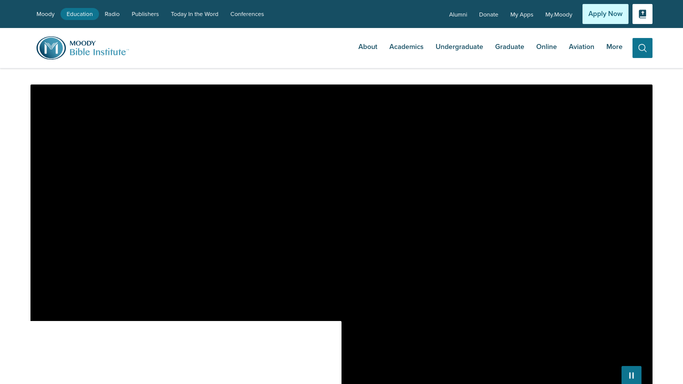The height and width of the screenshot is (384, 683).
Task: Go to the Online section
Action: (546, 47)
